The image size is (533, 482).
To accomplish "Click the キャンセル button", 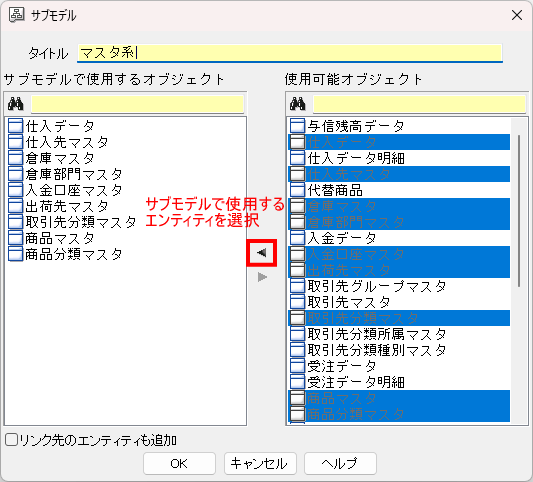I will pyautogui.click(x=260, y=463).
